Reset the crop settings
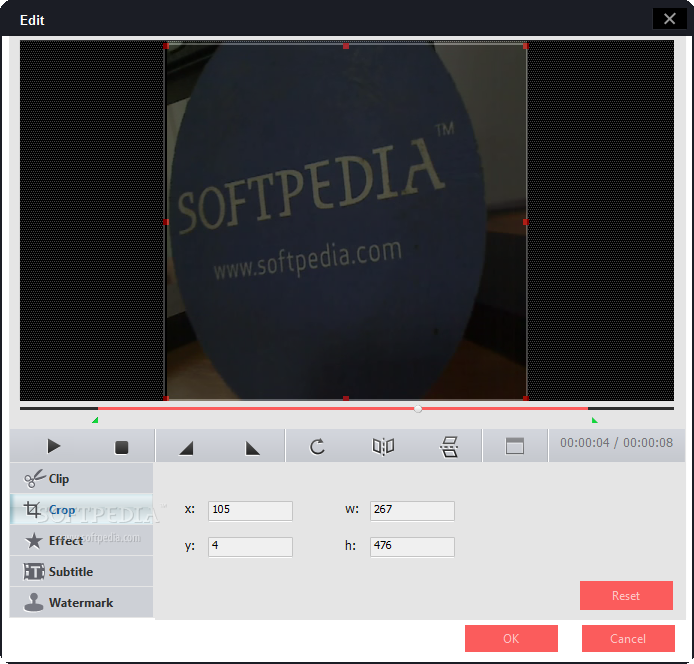The width and height of the screenshot is (694, 664). coord(626,595)
